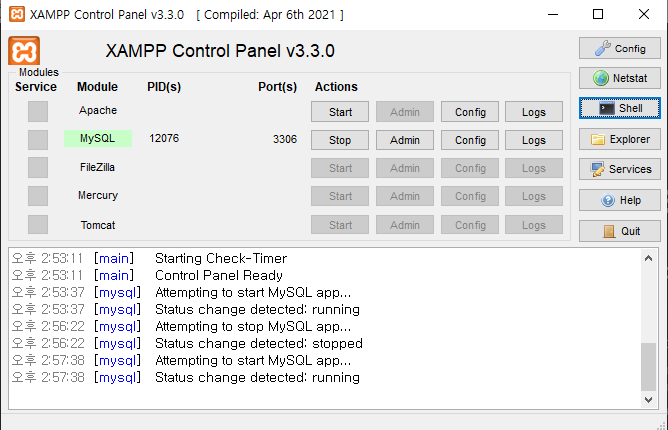This screenshot has height=430, width=668.
Task: Click the Mercury Start button
Action: (x=340, y=196)
